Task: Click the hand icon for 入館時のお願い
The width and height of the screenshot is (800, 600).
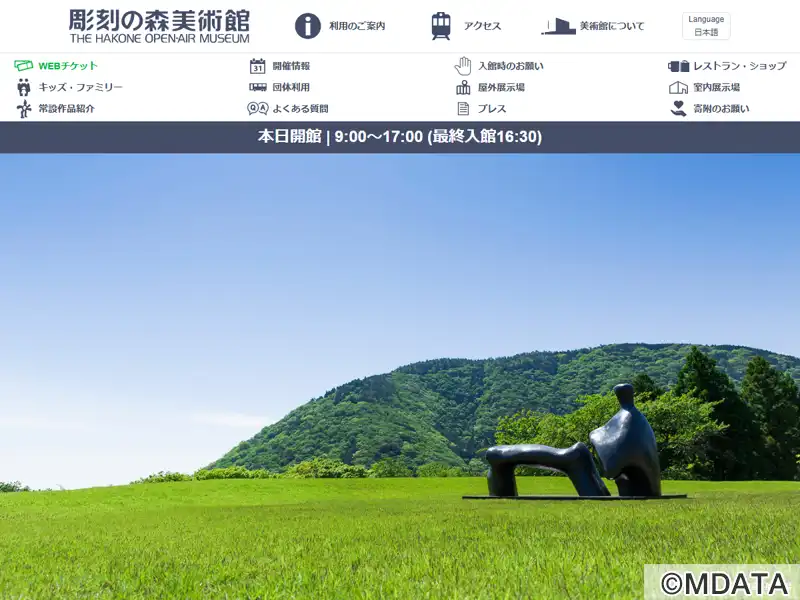Action: 463,66
